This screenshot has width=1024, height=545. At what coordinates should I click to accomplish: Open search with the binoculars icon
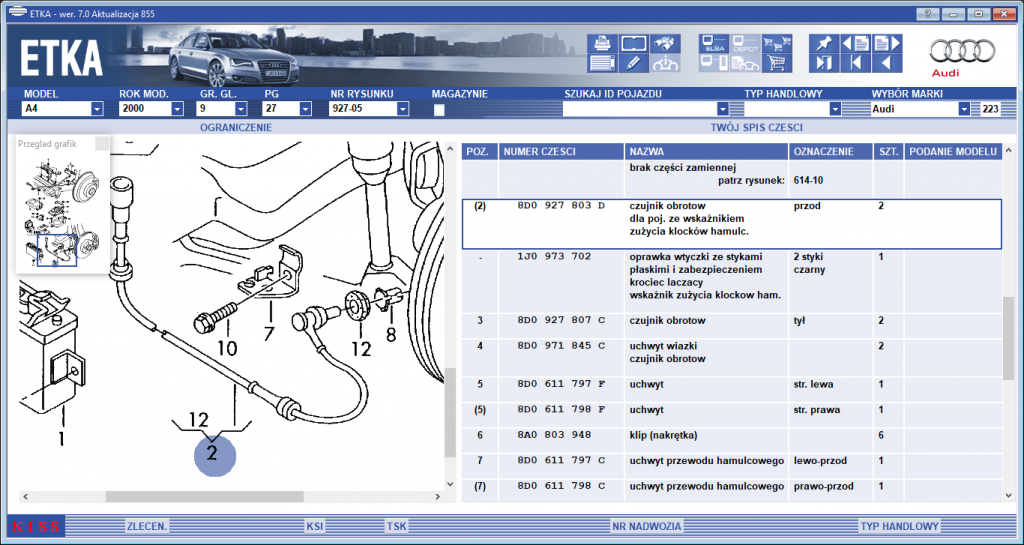[665, 44]
